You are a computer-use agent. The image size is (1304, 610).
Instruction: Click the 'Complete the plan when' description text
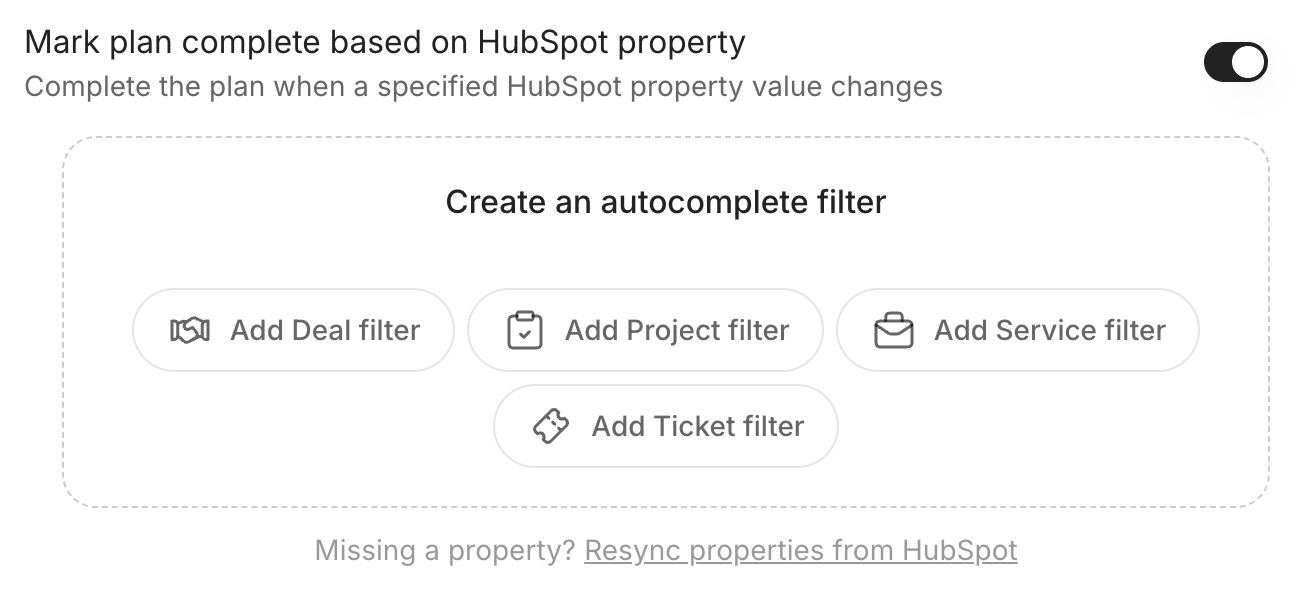point(483,87)
